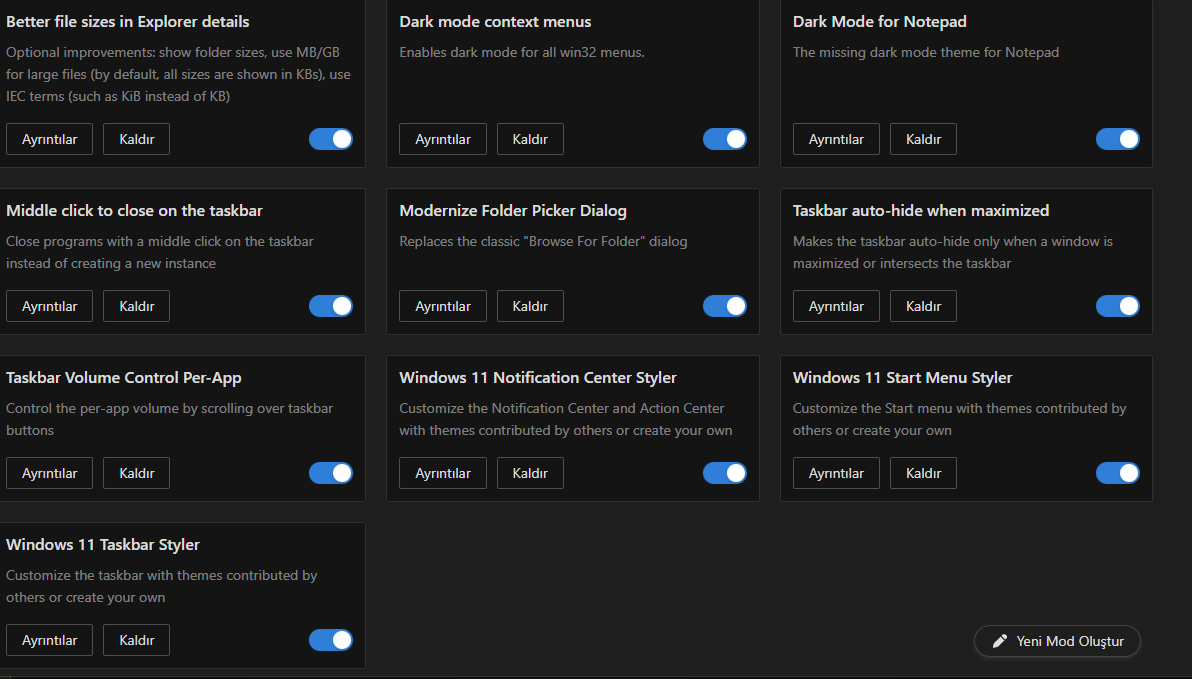Click 'Close programs with a middle click' description

[160, 252]
